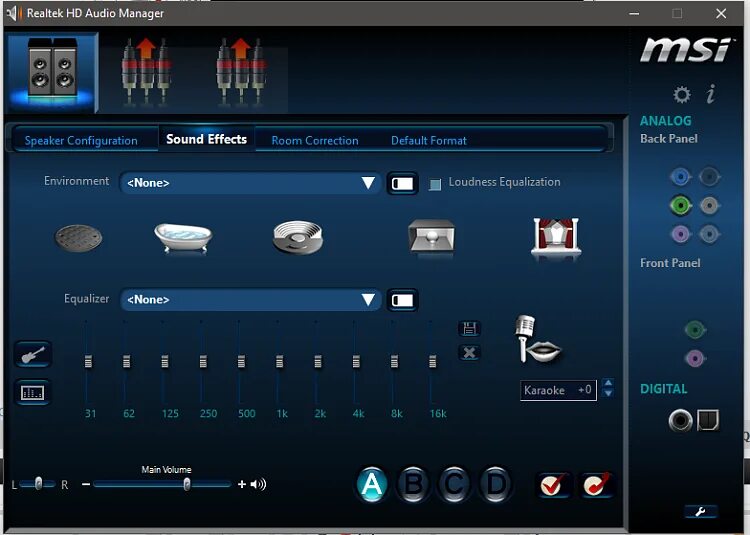Screen dimensions: 750x535
Task: Click the MSI logo
Action: click(686, 50)
